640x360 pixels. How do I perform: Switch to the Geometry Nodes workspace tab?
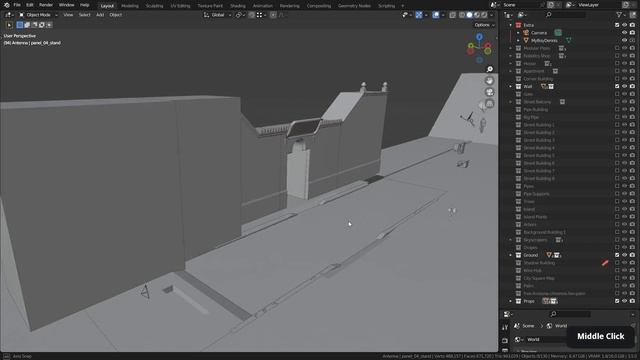(354, 6)
